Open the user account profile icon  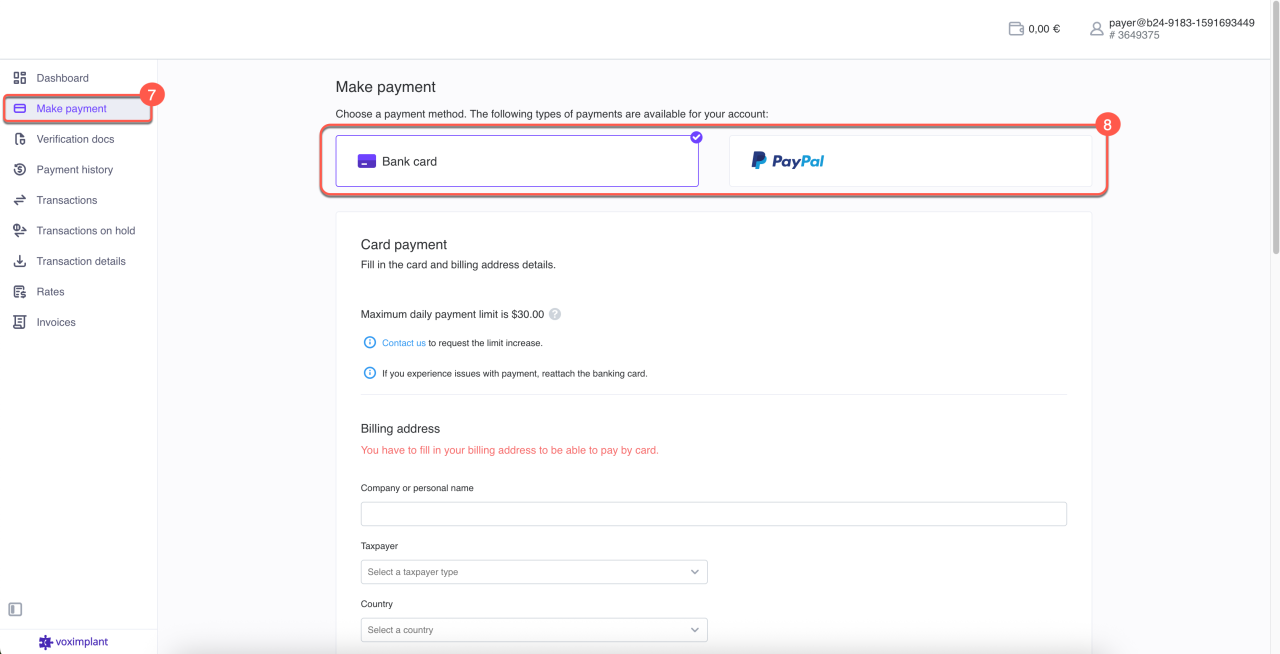(1096, 29)
